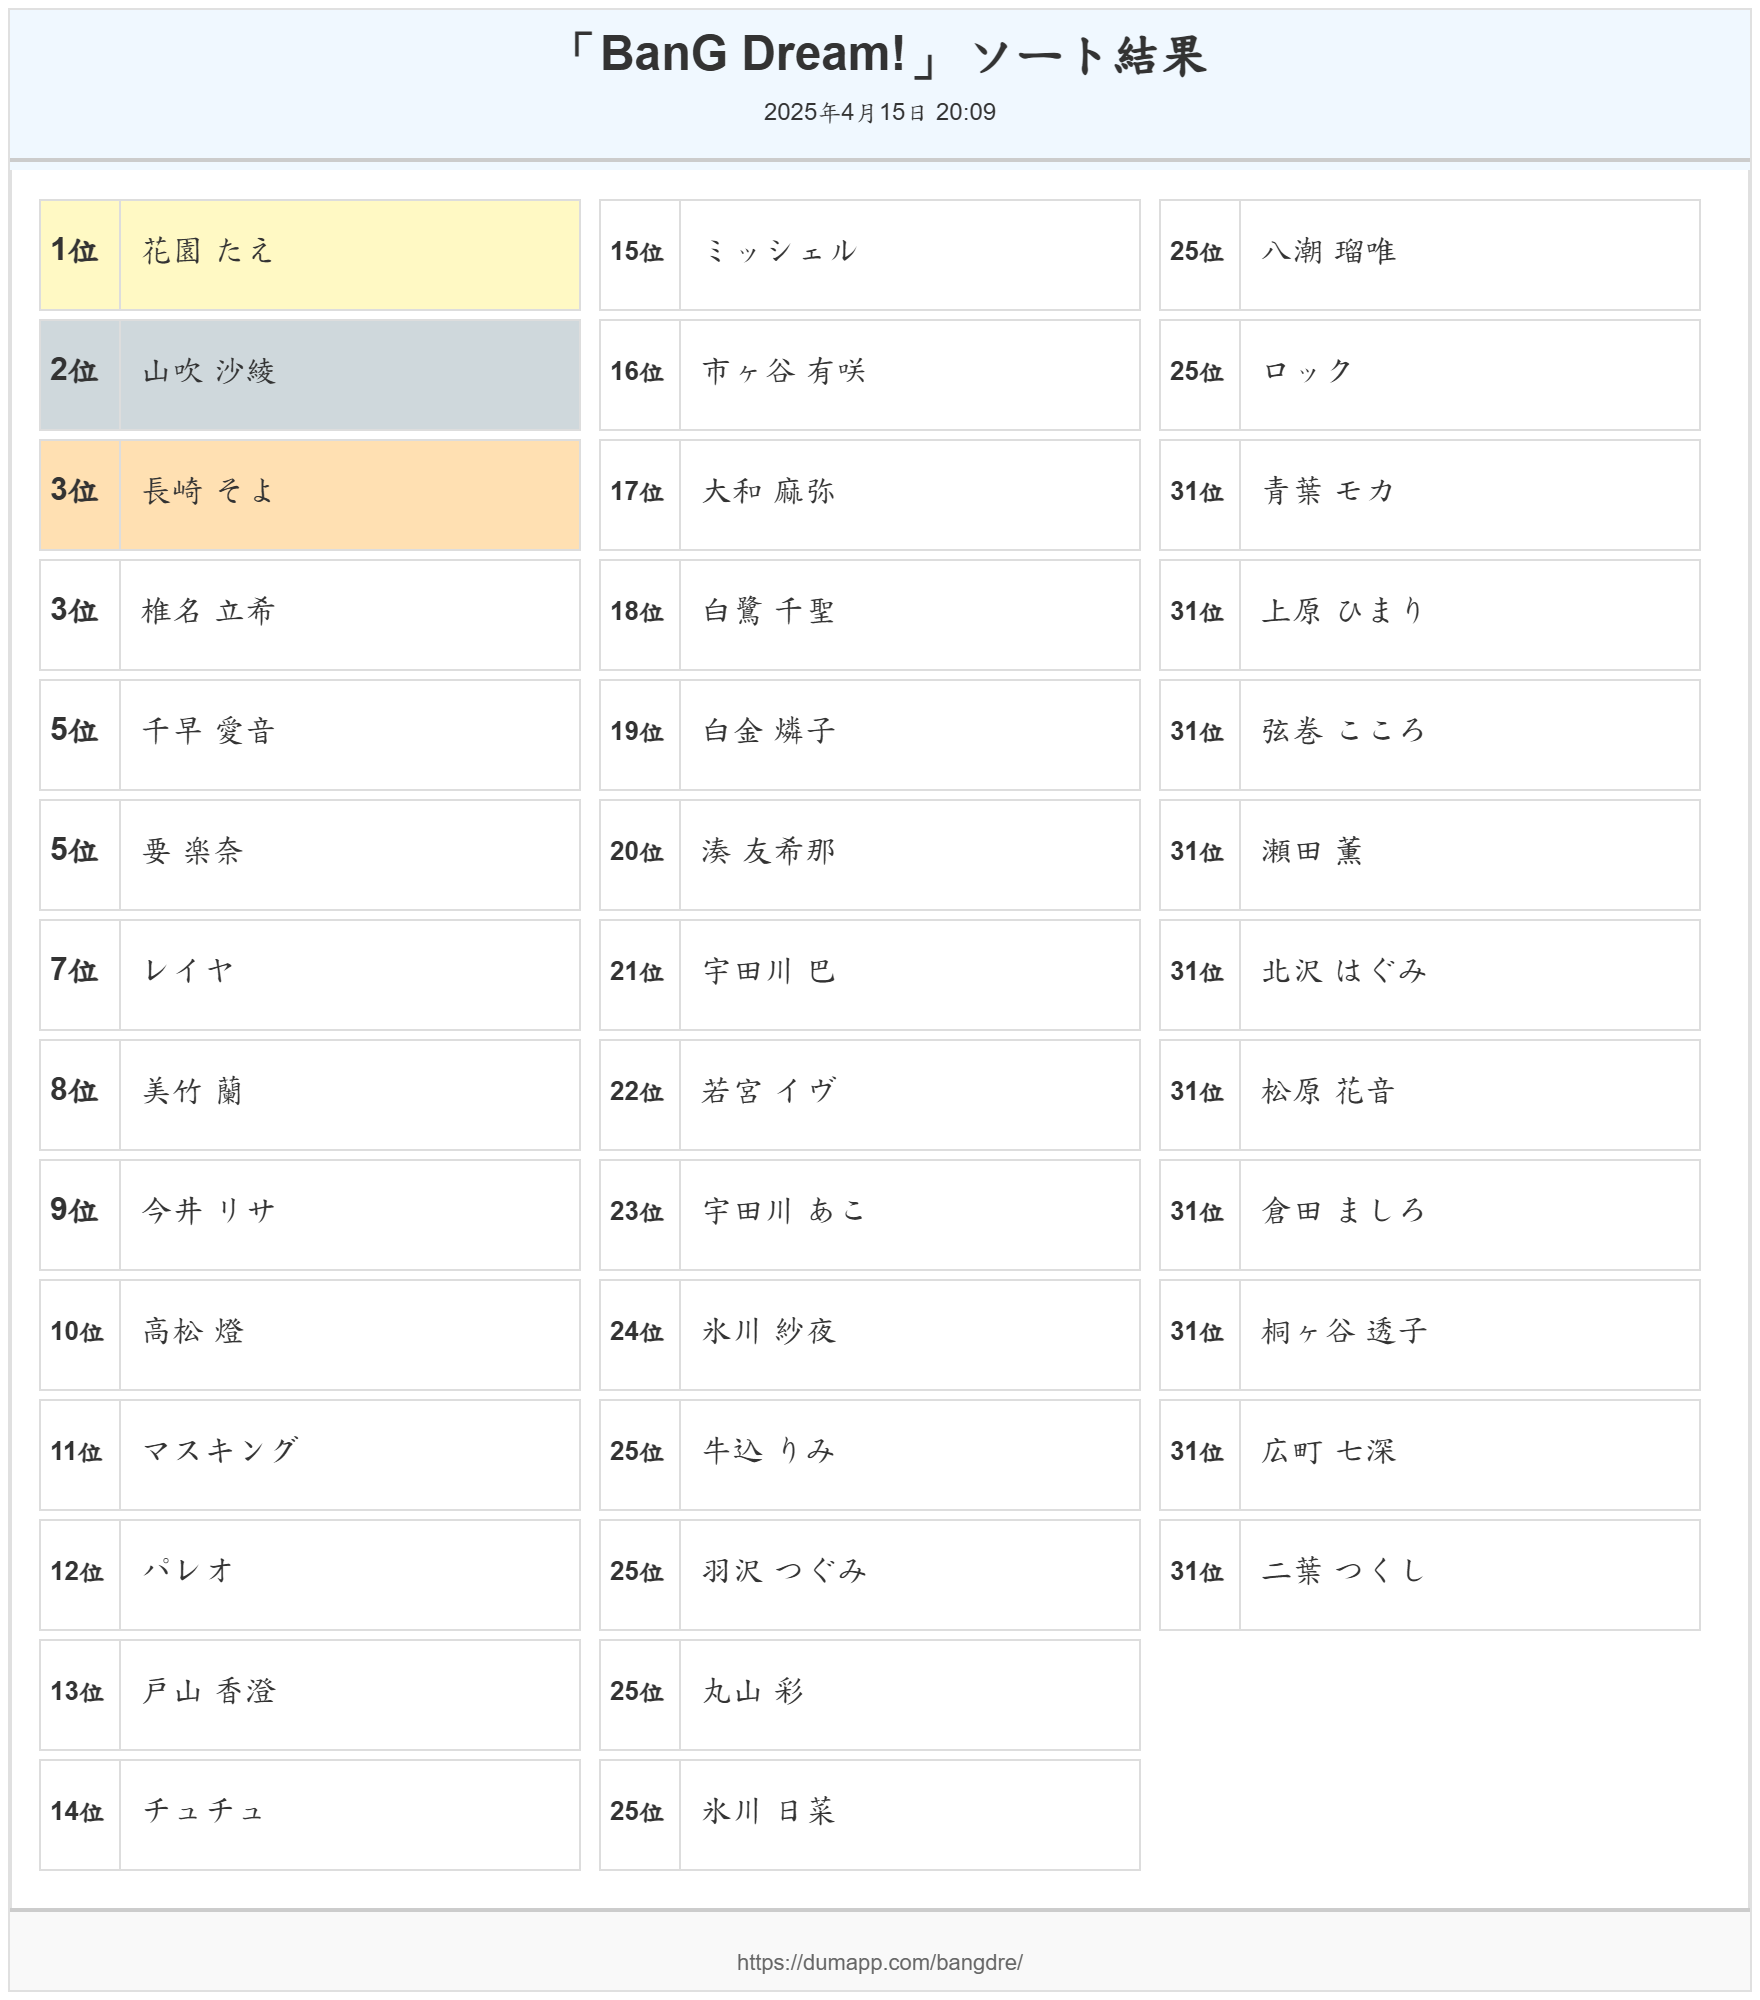The image size is (1760, 2000).
Task: Click 美竹 蘭 ranked 8位
Action: point(192,1091)
